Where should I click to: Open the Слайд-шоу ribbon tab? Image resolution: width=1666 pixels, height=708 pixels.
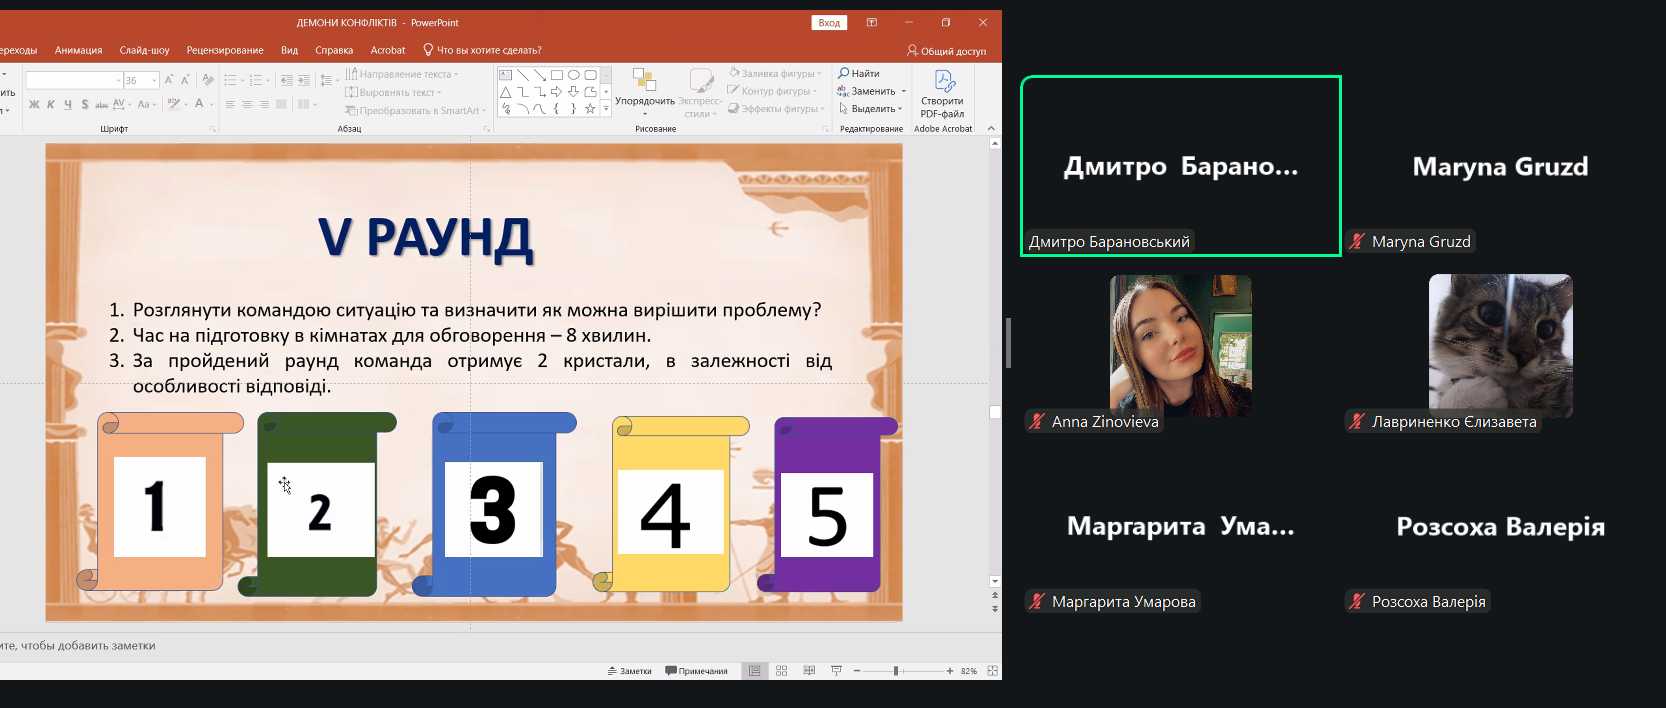144,50
